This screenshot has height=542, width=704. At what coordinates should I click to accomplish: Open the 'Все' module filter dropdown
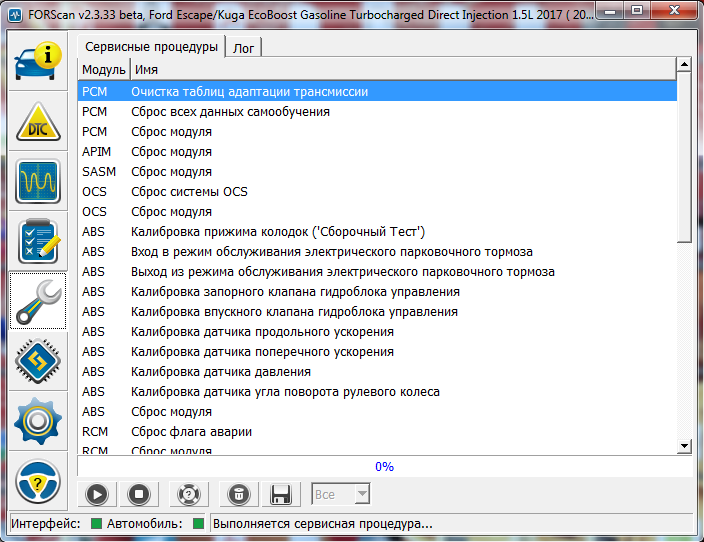coord(341,494)
